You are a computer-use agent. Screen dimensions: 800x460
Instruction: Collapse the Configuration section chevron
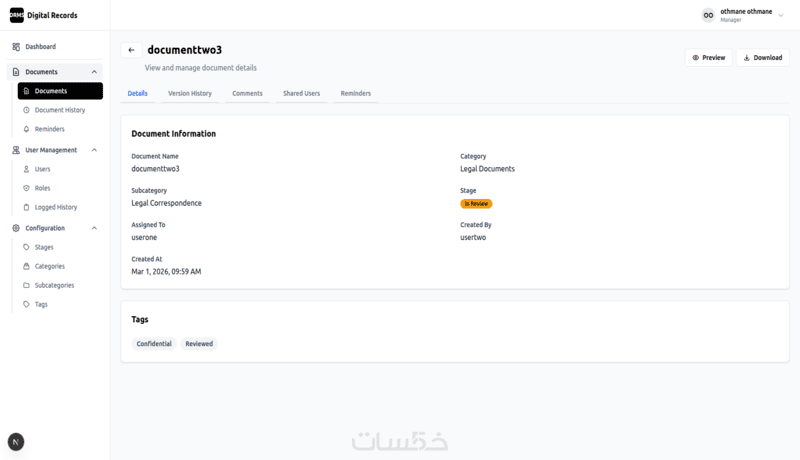tap(94, 228)
